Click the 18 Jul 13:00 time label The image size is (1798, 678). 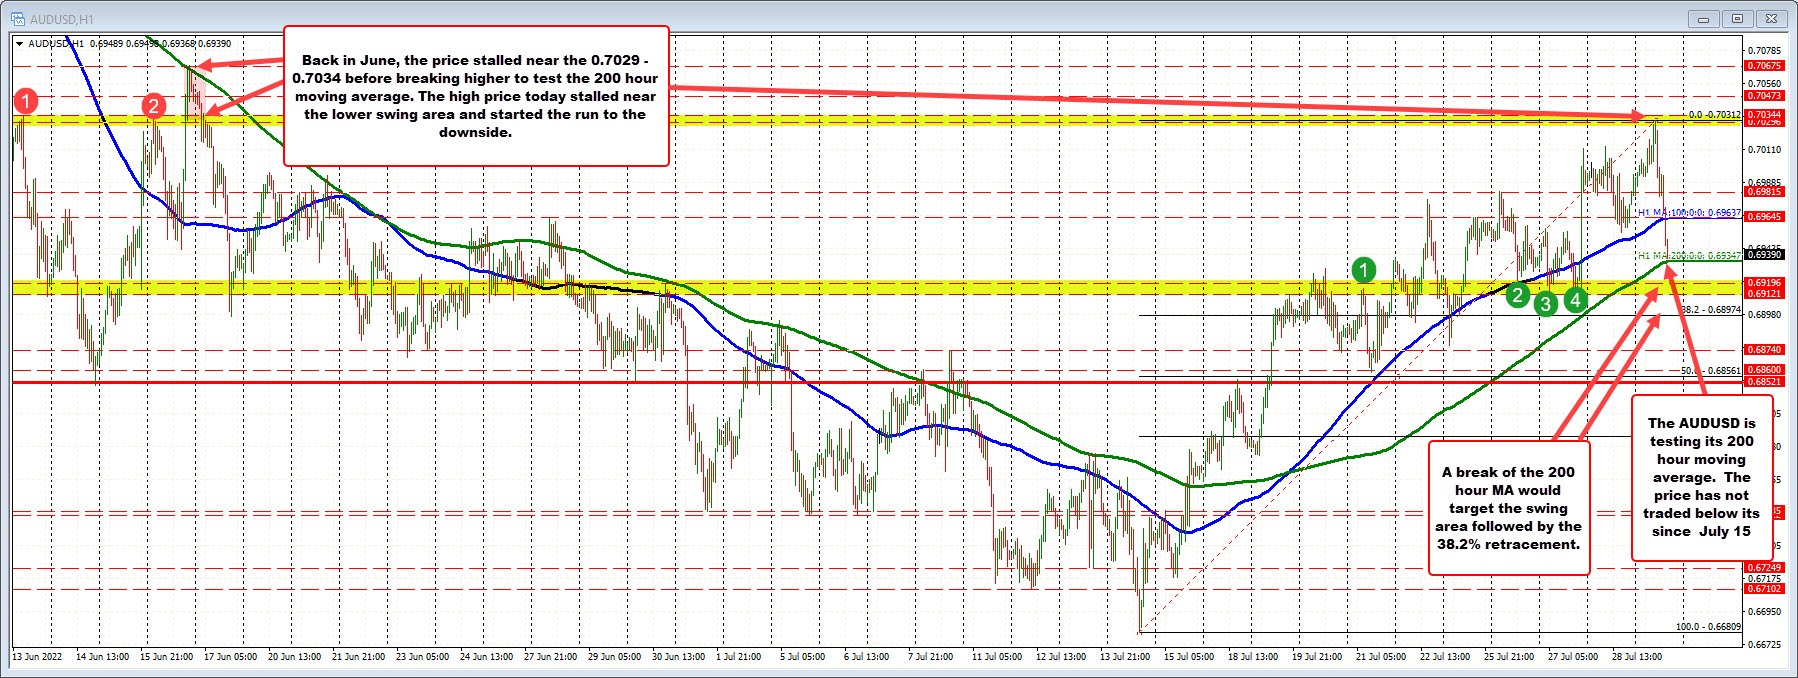(1255, 657)
